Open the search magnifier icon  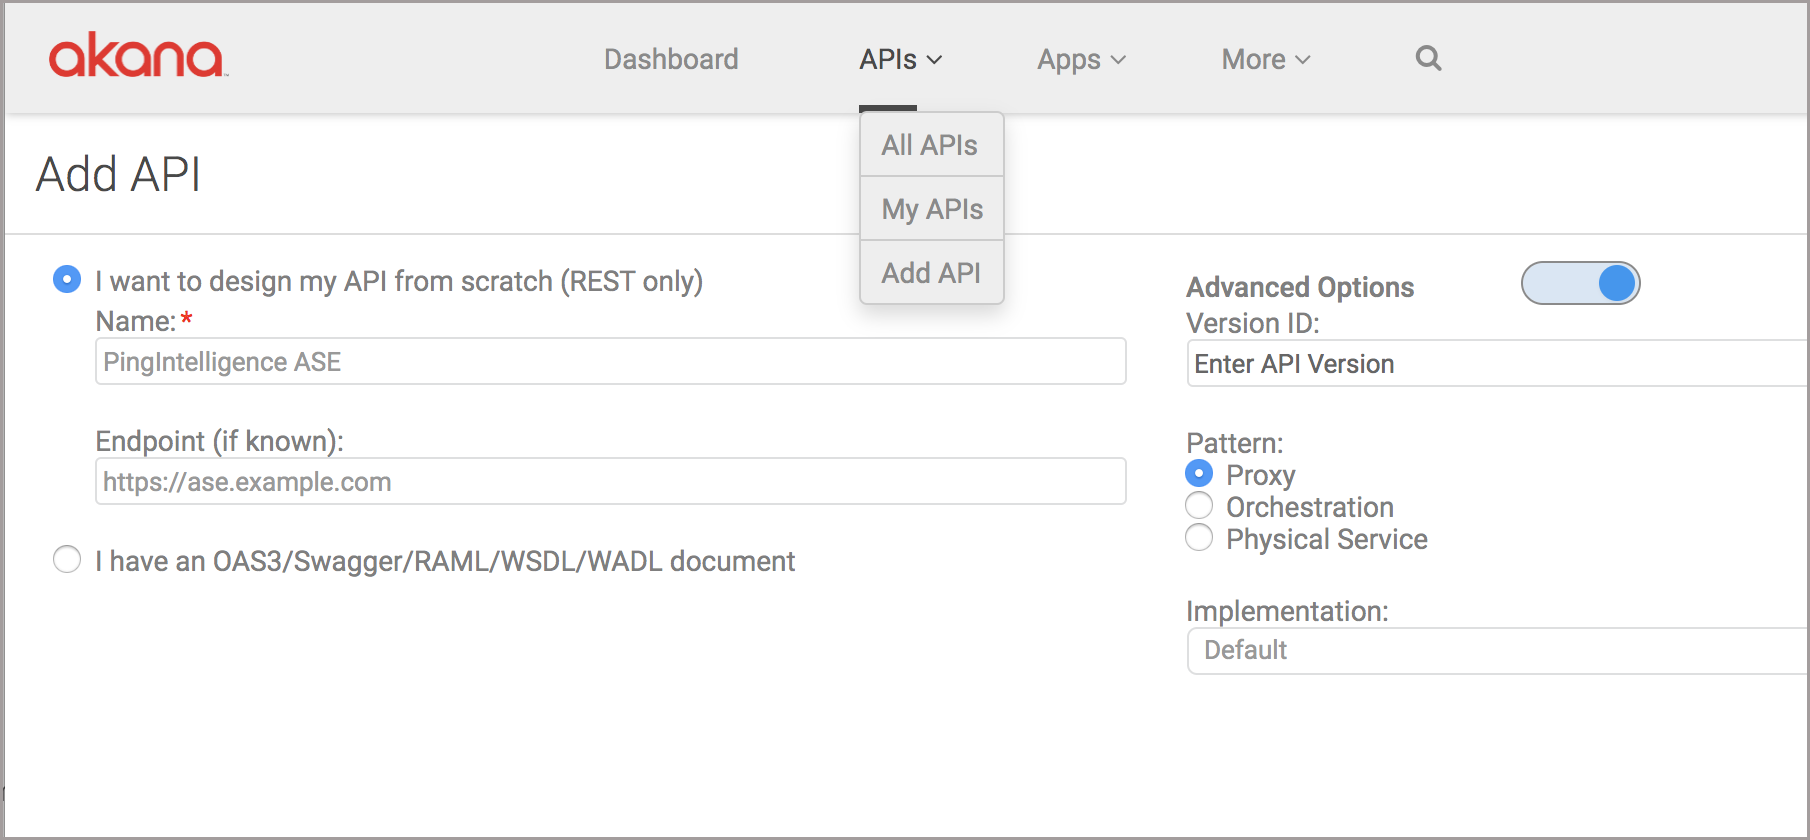pyautogui.click(x=1428, y=58)
